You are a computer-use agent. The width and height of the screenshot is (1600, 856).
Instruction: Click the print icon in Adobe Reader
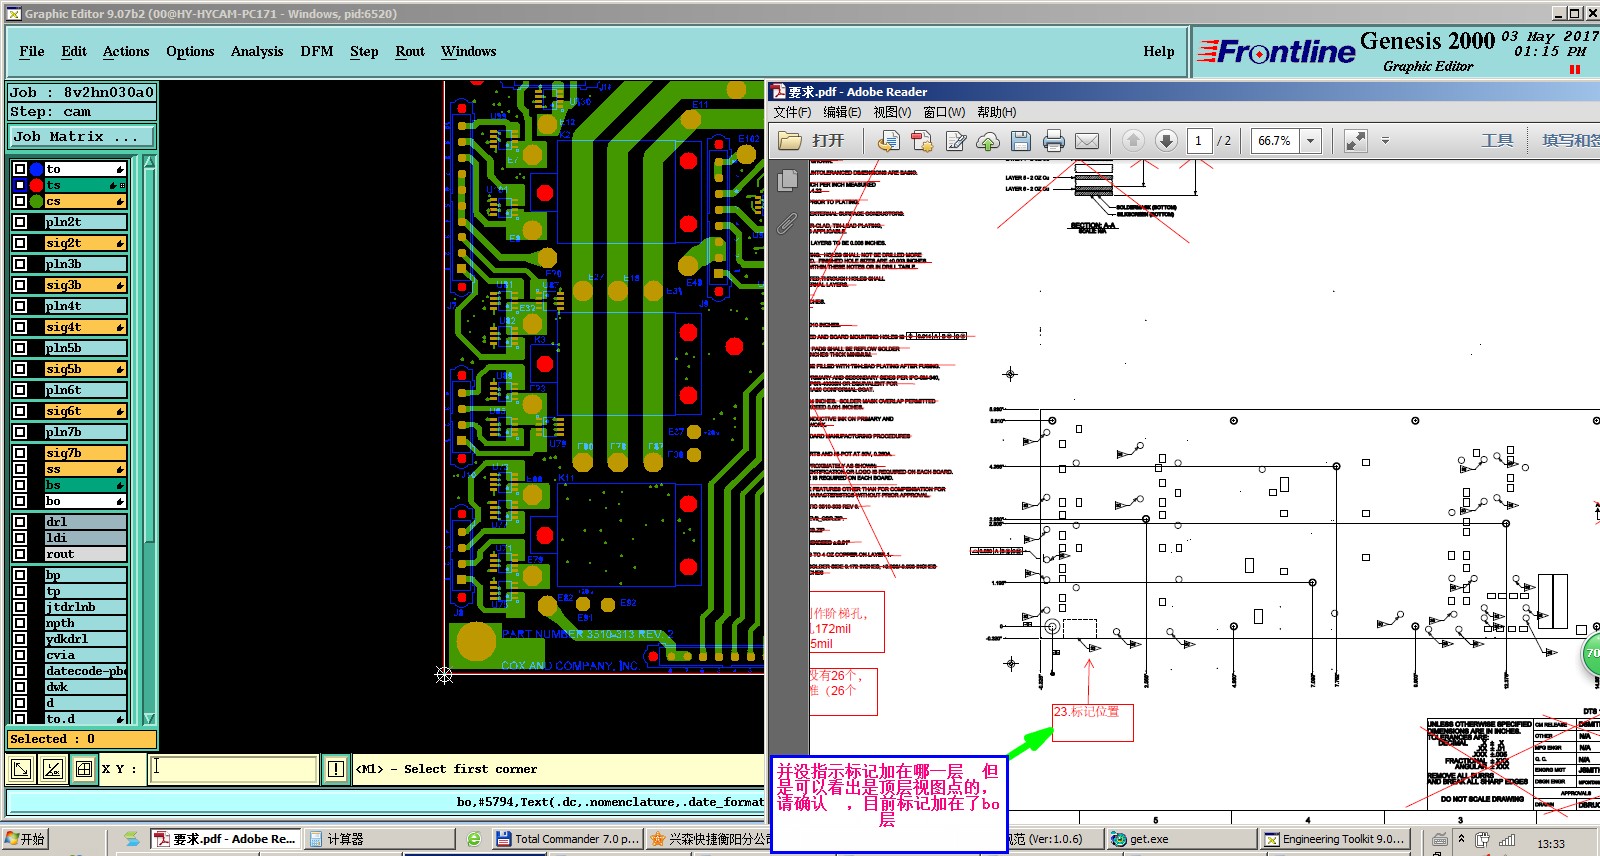point(1053,141)
